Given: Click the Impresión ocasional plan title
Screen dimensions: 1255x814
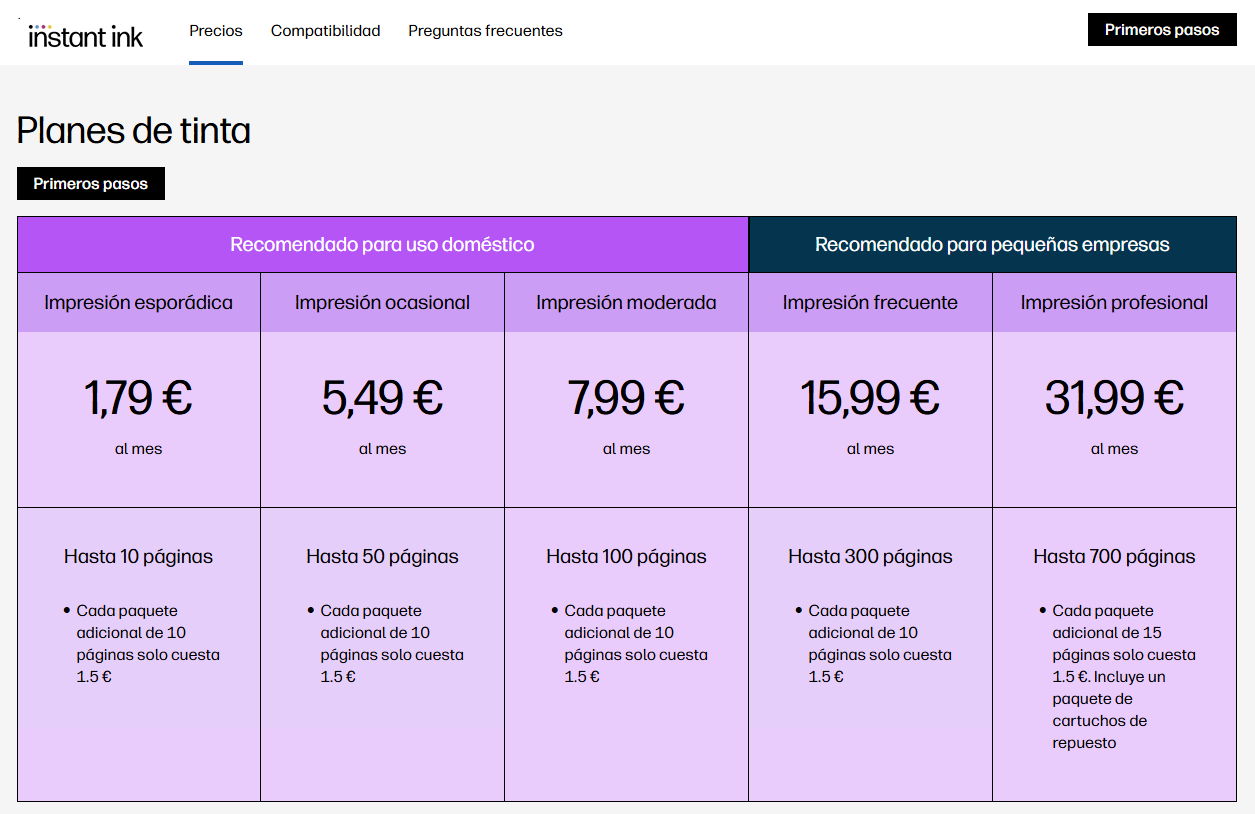Looking at the screenshot, I should click(383, 302).
